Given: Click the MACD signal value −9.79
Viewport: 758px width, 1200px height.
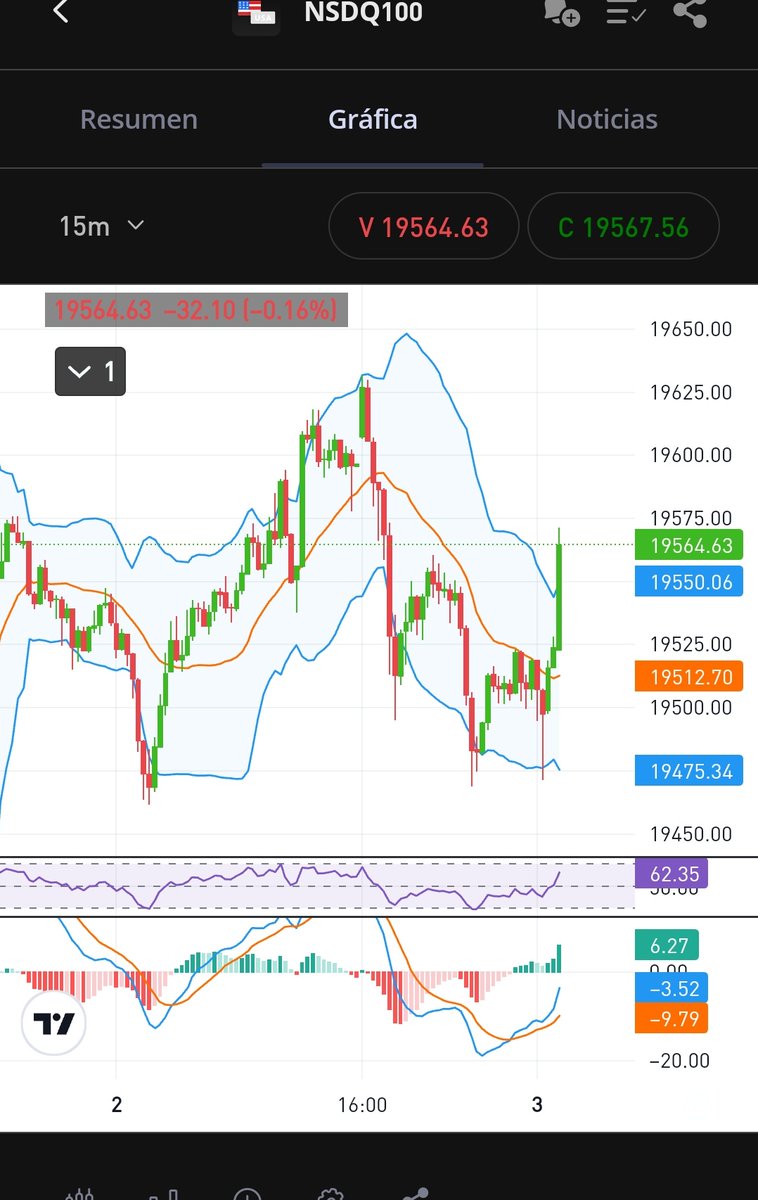Looking at the screenshot, I should [x=671, y=1019].
